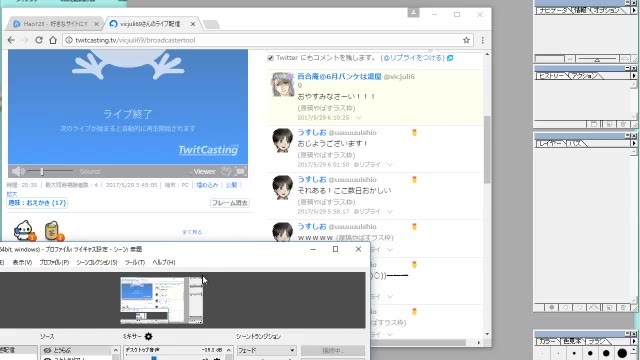
Task: Open the 埋め込み link
Action: click(x=207, y=185)
